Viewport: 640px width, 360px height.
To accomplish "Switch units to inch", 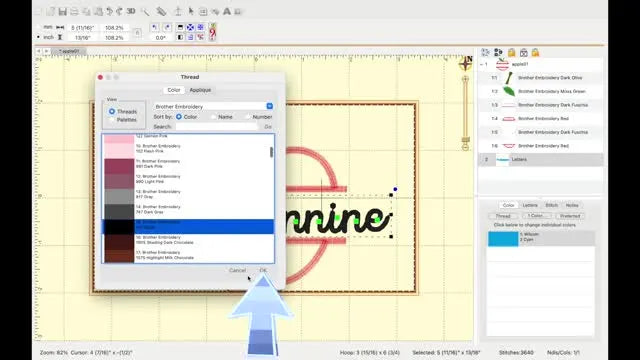I will point(38,37).
